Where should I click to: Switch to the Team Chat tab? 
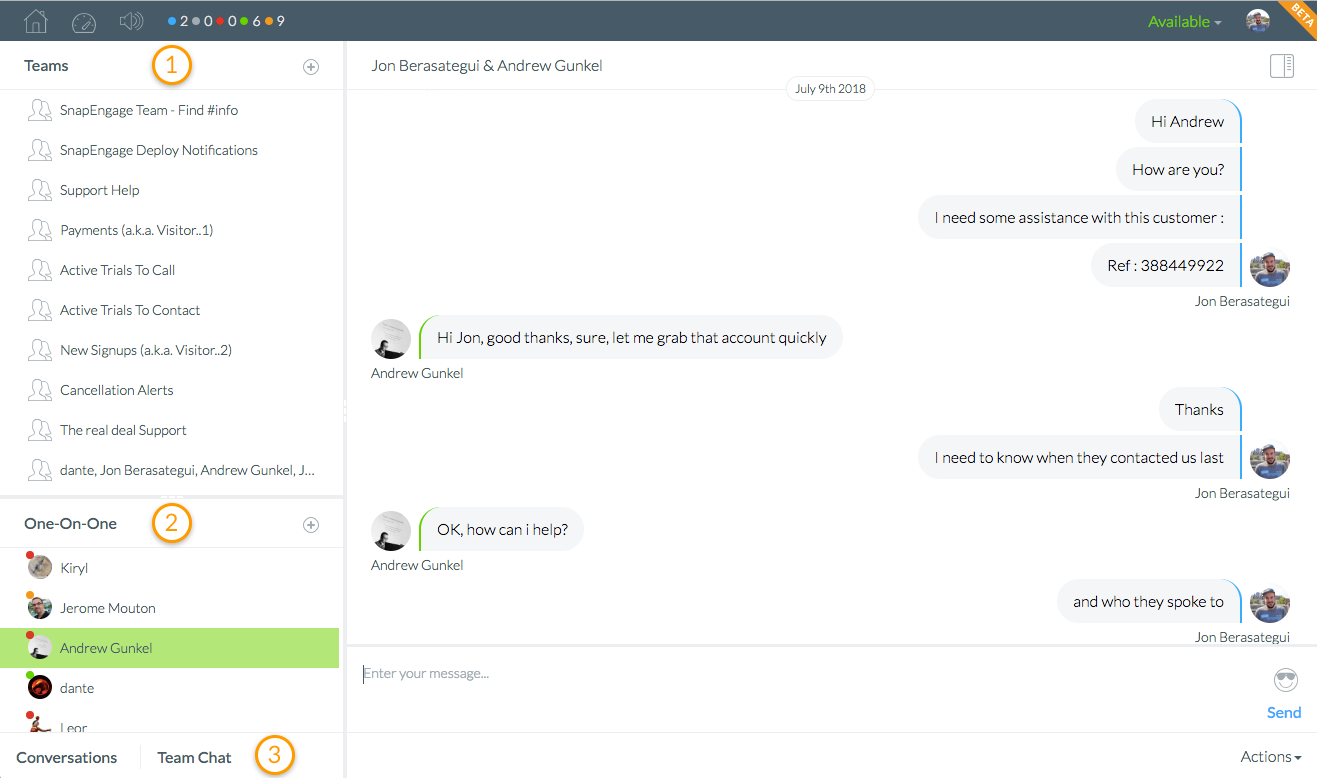(x=193, y=757)
